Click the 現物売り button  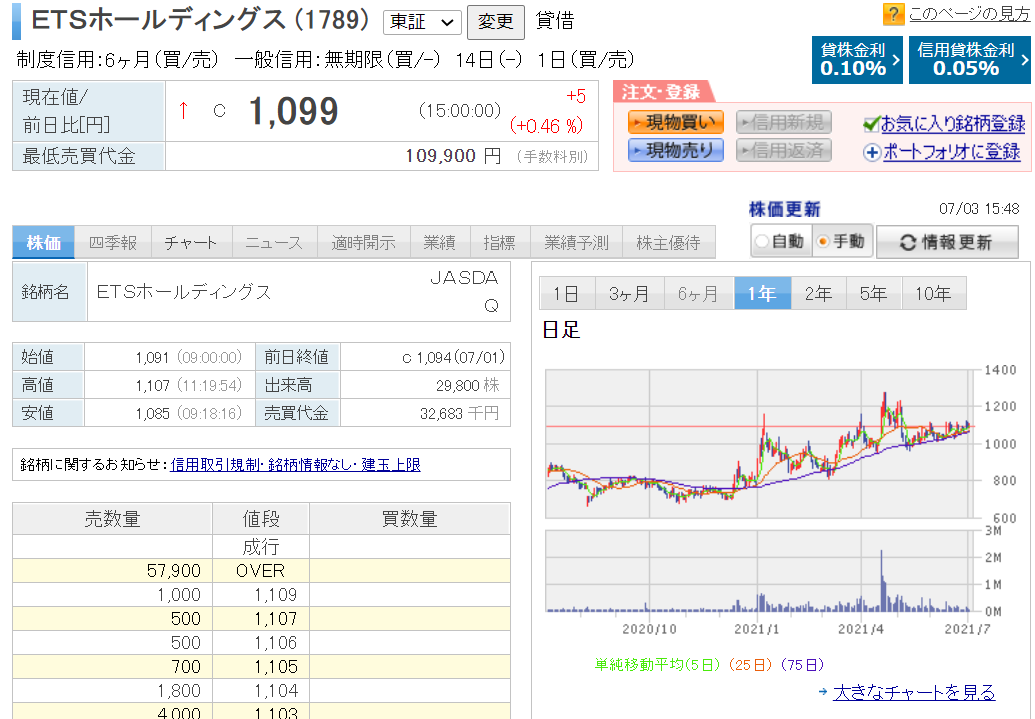pyautogui.click(x=675, y=151)
